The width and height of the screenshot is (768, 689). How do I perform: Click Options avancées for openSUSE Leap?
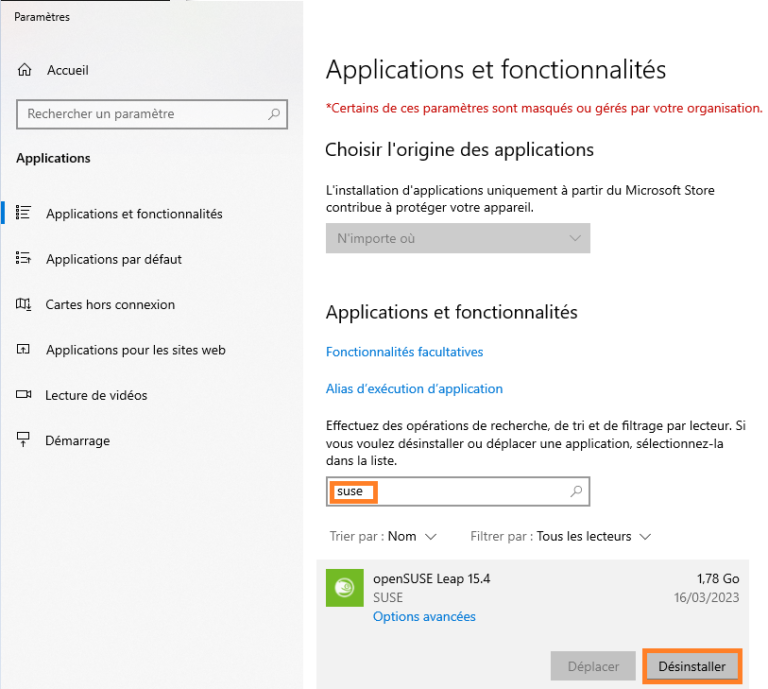(424, 616)
